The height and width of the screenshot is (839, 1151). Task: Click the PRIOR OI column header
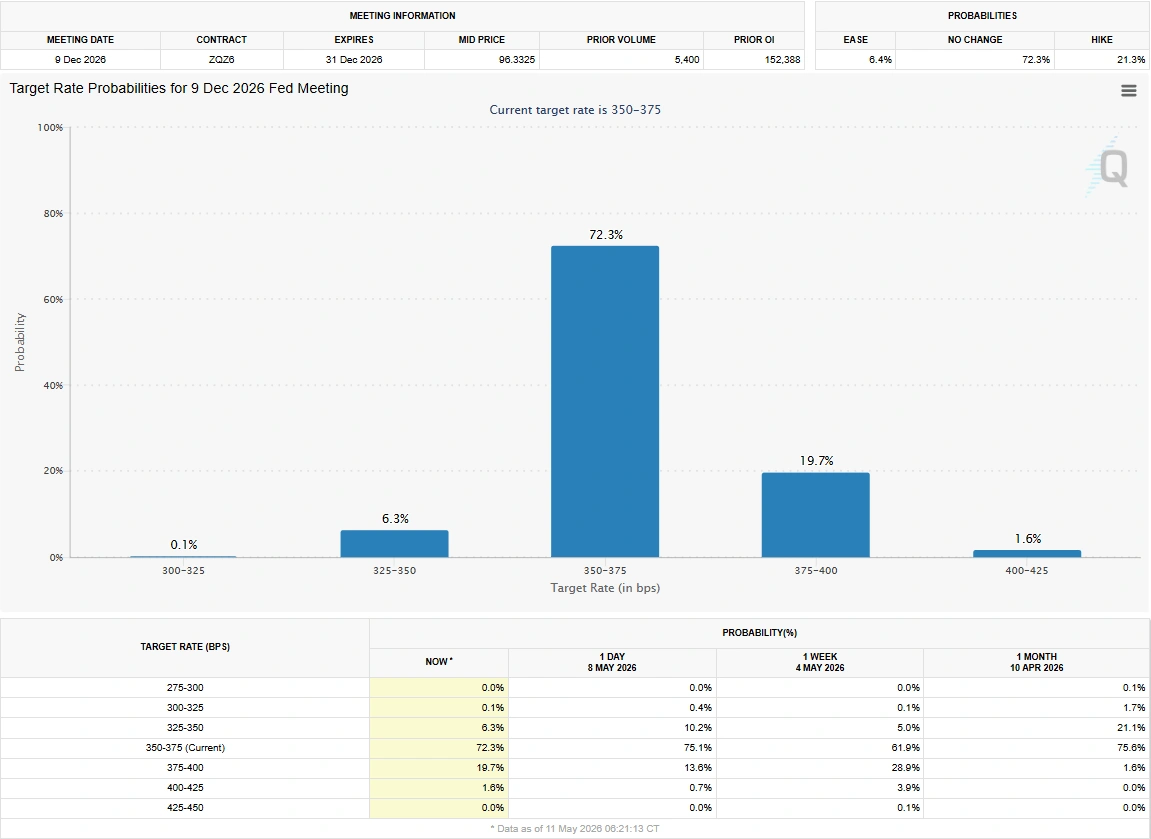pos(754,40)
